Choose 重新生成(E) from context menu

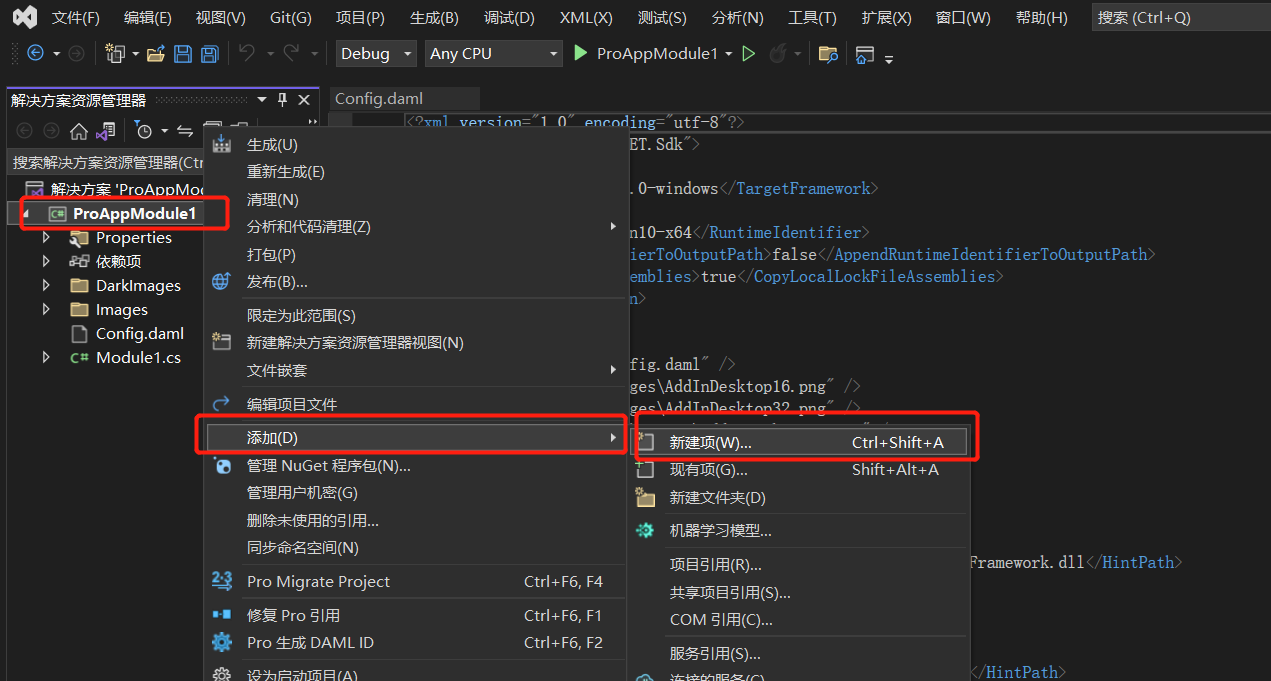286,172
